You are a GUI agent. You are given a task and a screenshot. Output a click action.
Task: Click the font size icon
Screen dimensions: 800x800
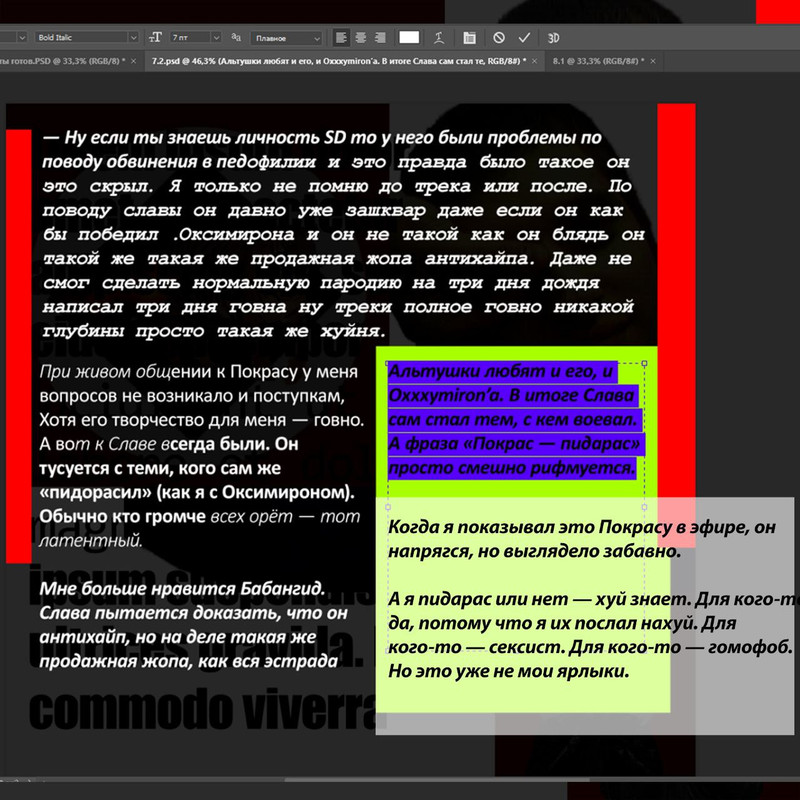[x=155, y=37]
